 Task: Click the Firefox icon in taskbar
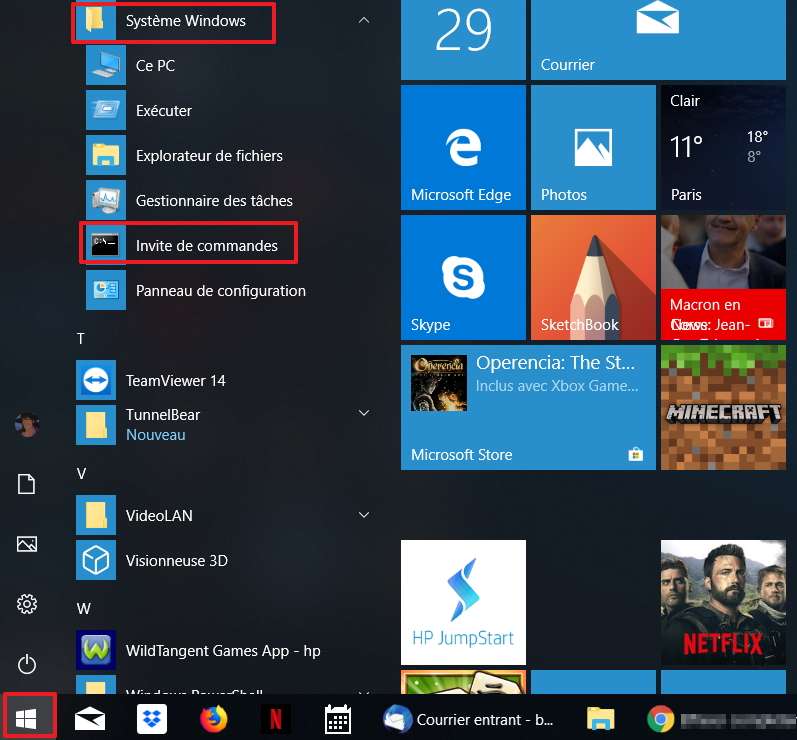click(x=213, y=718)
